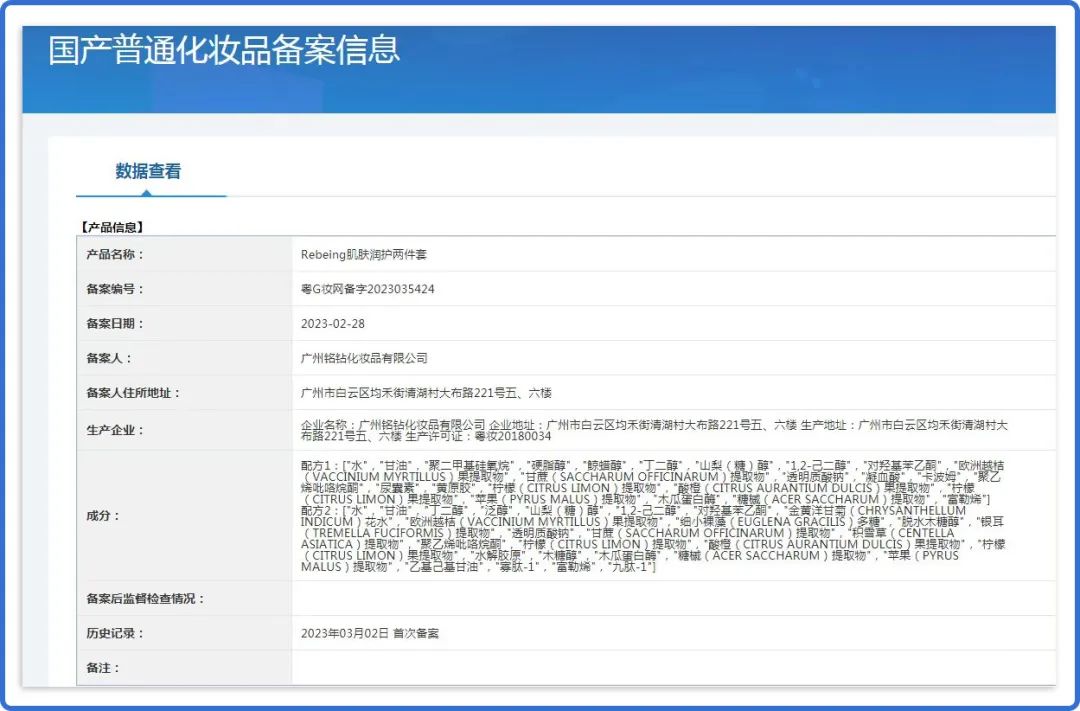Viewport: 1080px width, 711px height.
Task: Select the 2023年03月02日 首次备案 history entry
Action: [370, 633]
